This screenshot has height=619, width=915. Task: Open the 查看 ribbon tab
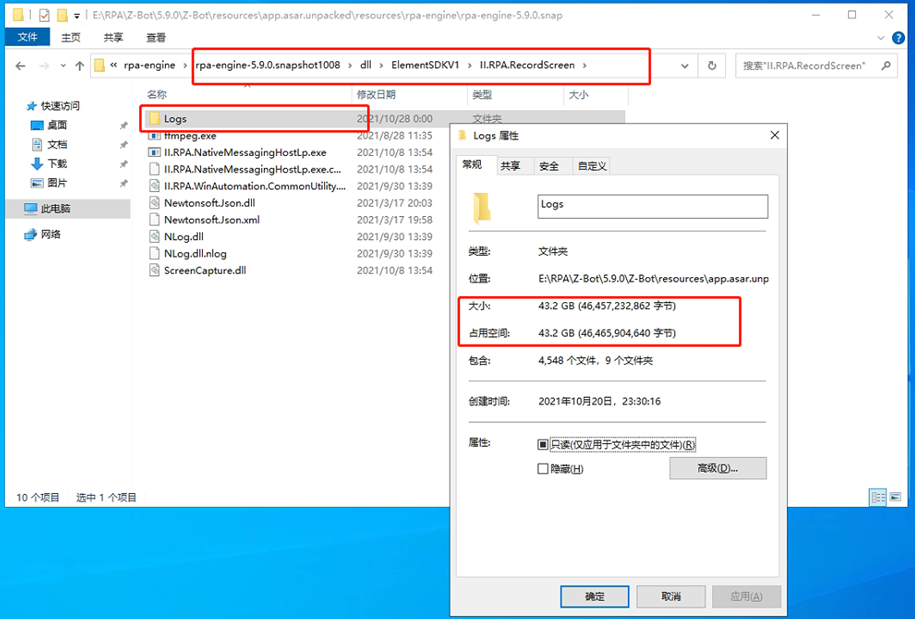click(156, 37)
